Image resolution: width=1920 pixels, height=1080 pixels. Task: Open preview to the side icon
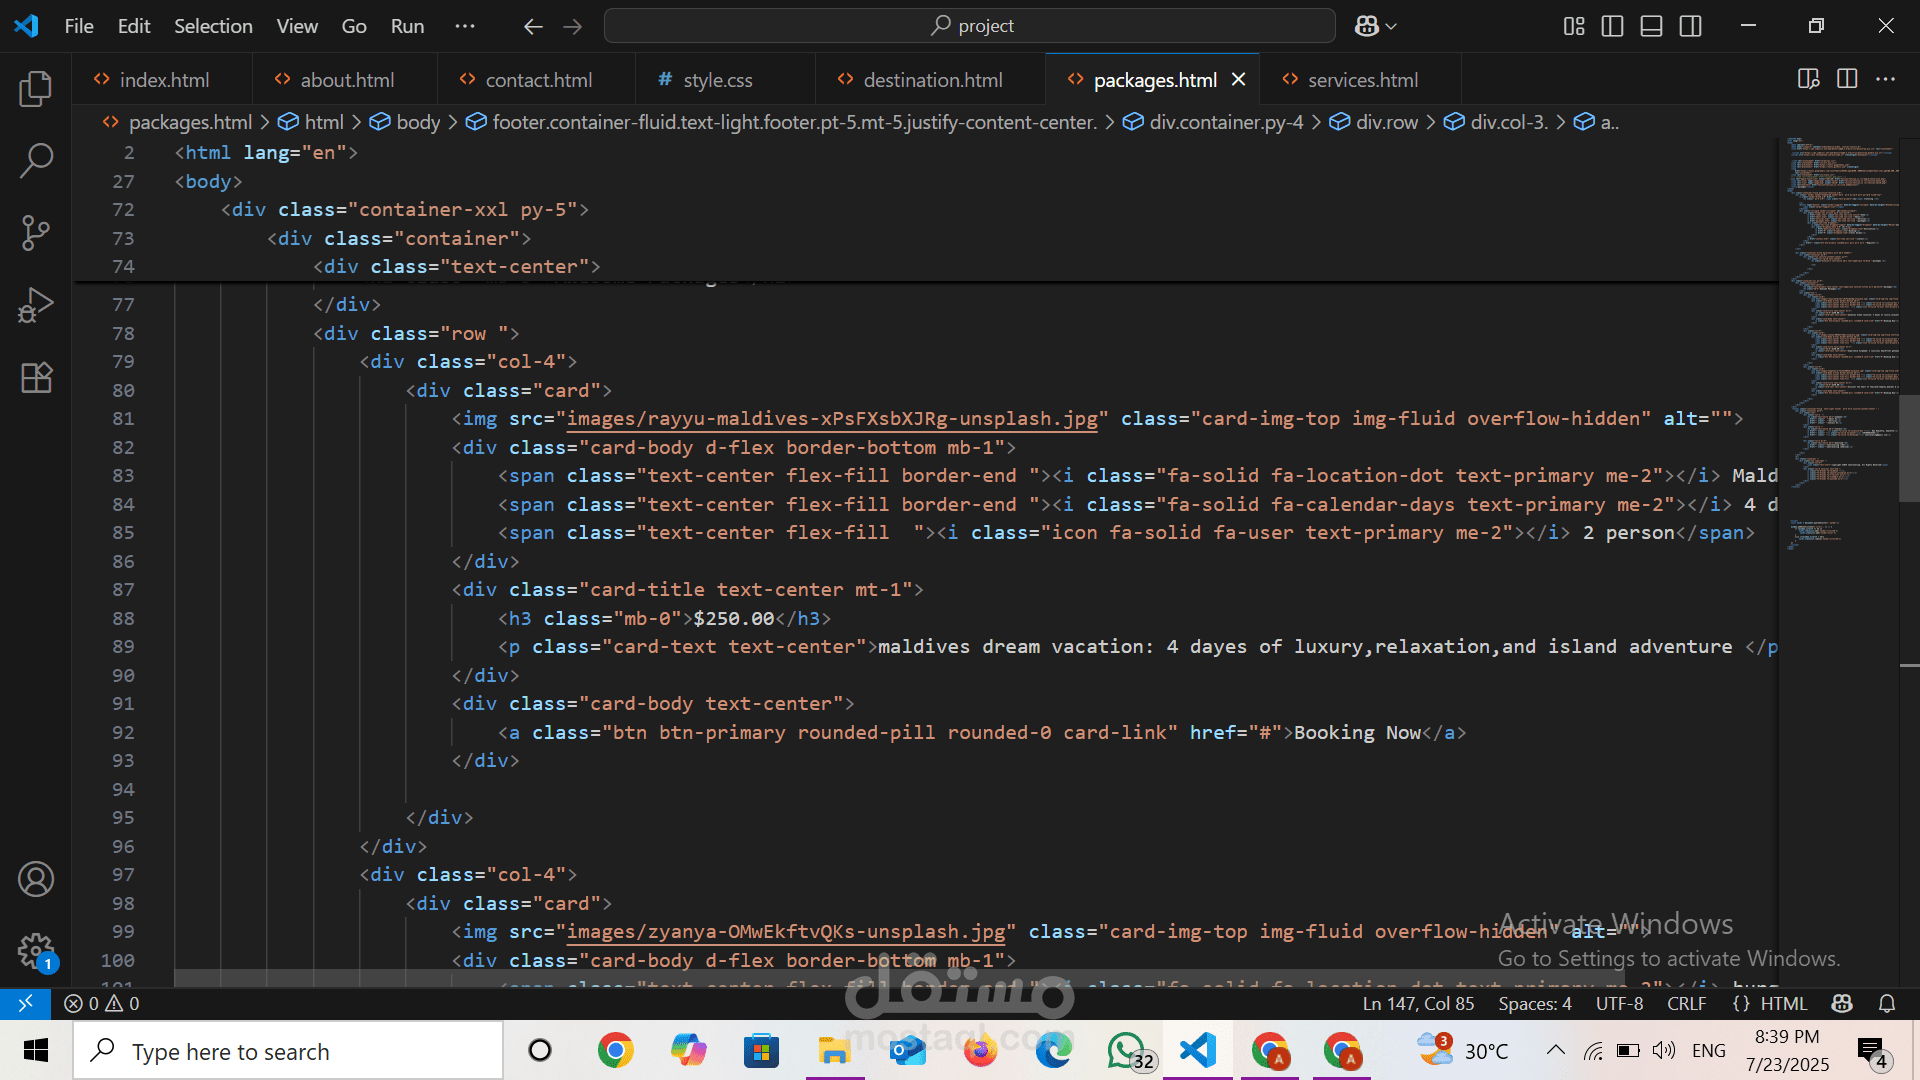point(1808,79)
